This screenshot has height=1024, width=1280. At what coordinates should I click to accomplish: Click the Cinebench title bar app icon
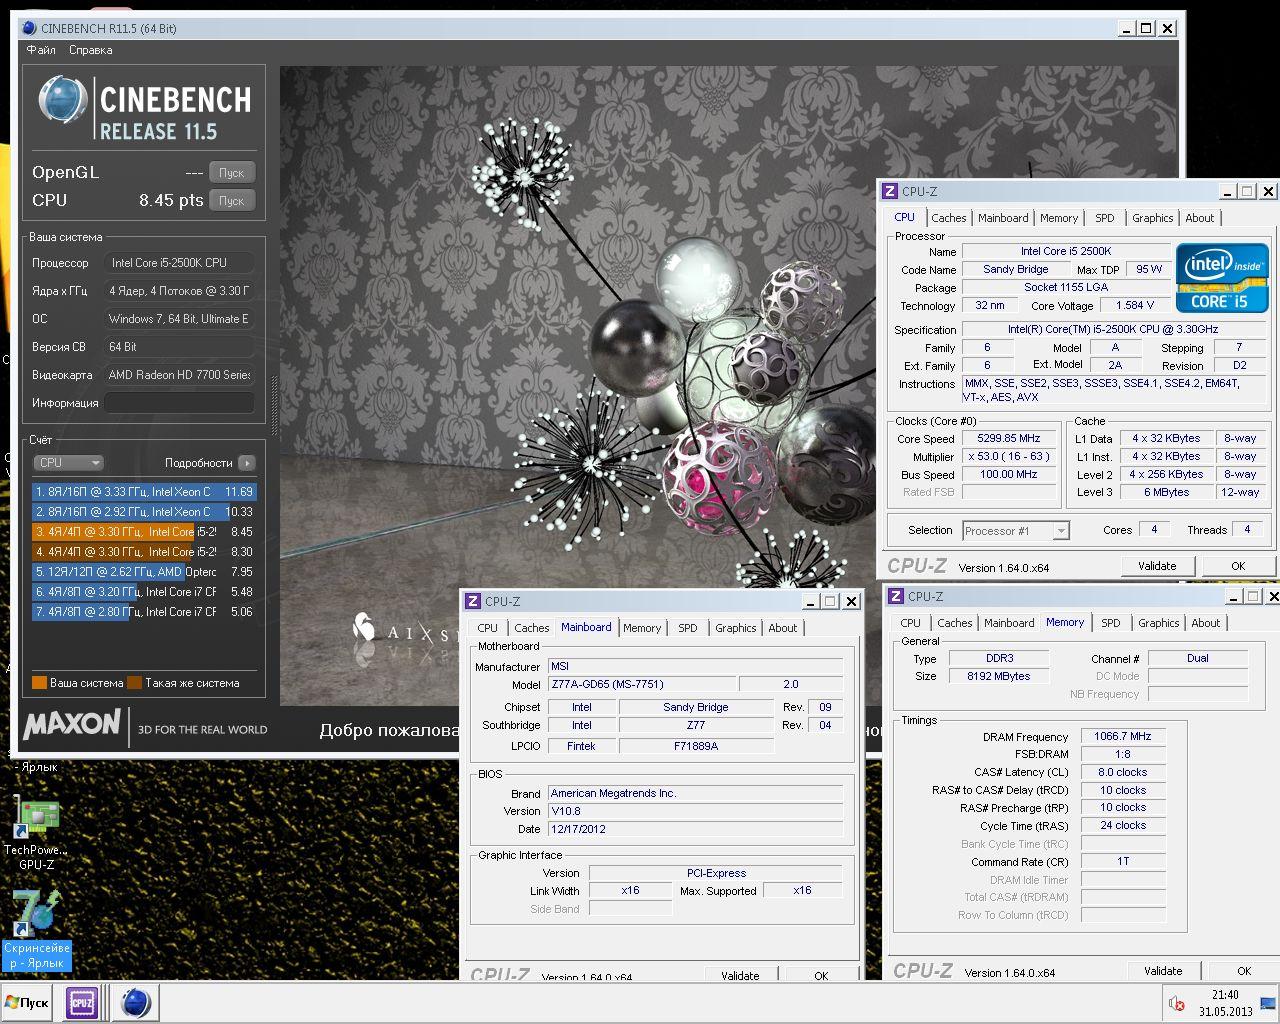click(29, 28)
